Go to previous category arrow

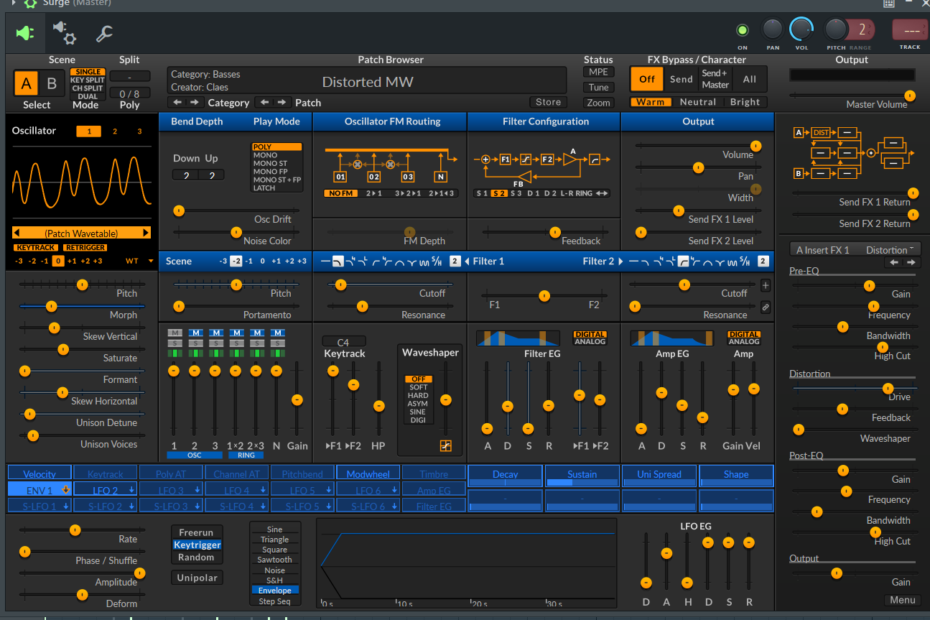[177, 102]
